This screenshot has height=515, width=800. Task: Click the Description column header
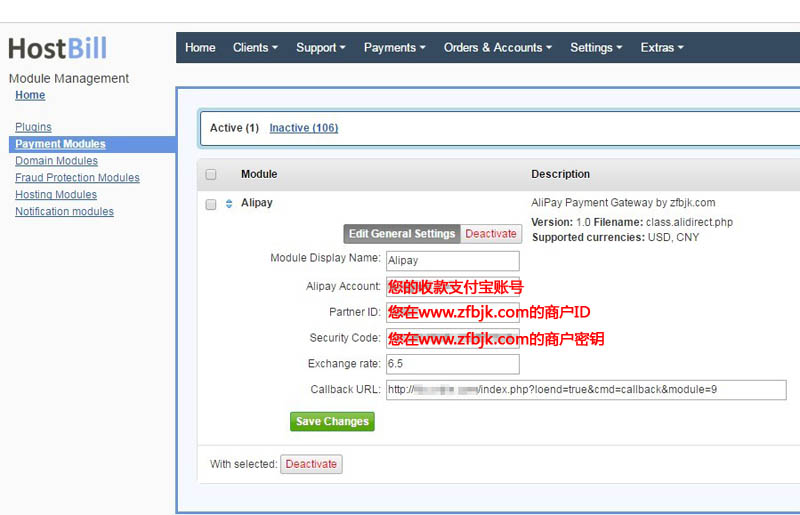pos(560,174)
